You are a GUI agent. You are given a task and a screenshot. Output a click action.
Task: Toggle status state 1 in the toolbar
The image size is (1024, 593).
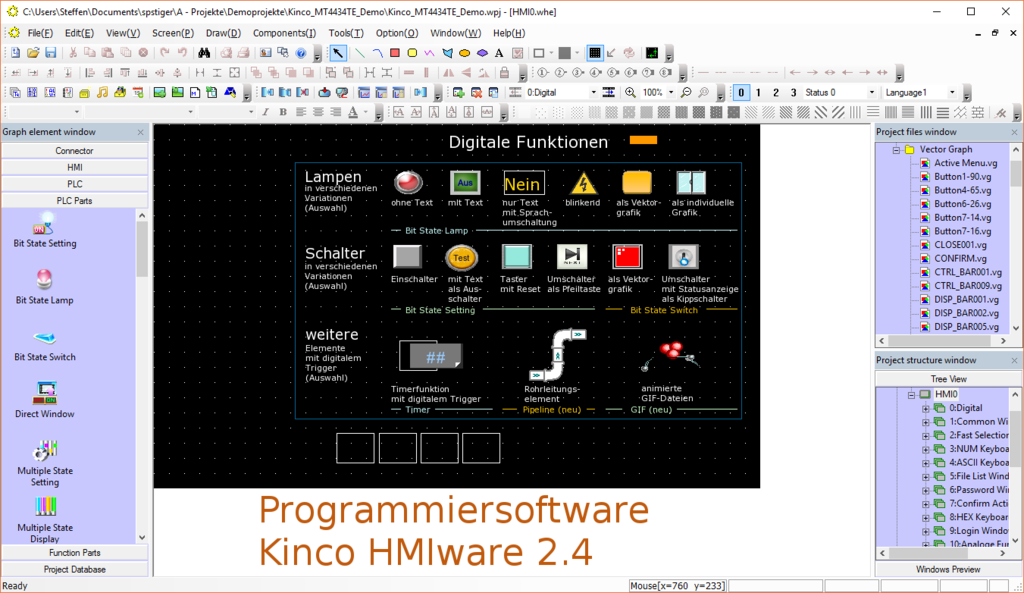click(758, 92)
